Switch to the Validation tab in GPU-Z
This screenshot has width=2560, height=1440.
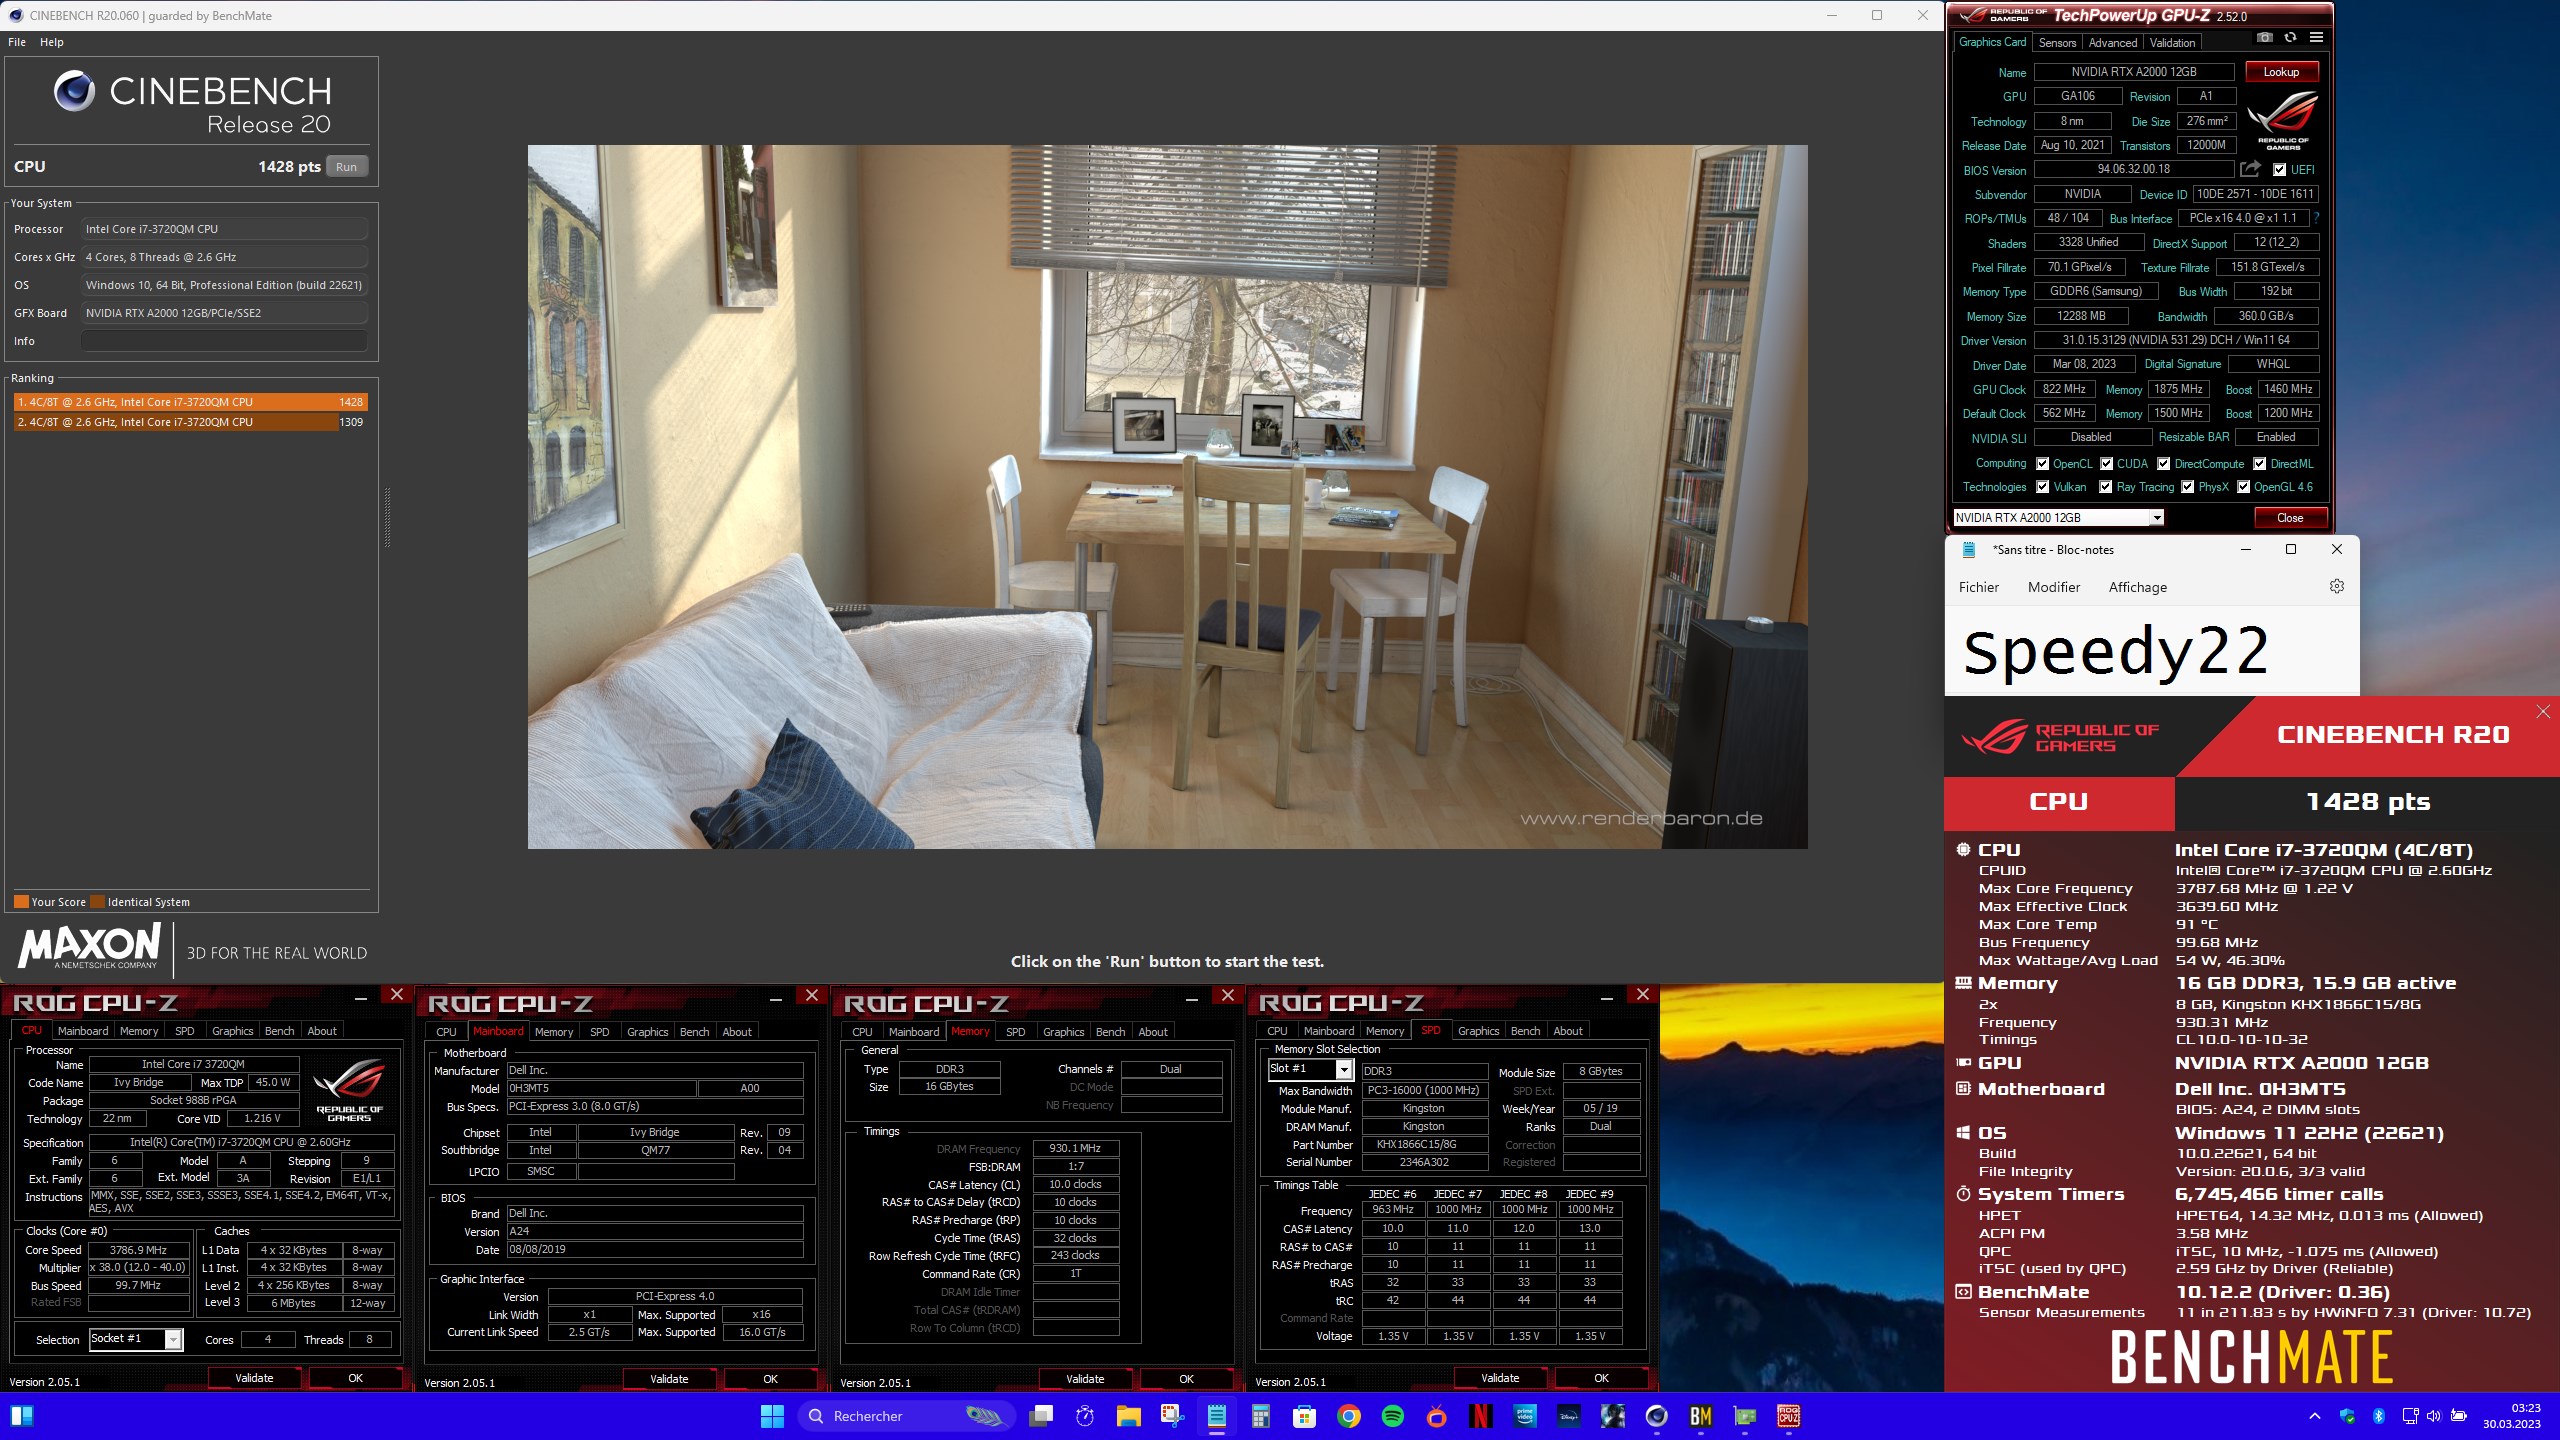[2172, 42]
